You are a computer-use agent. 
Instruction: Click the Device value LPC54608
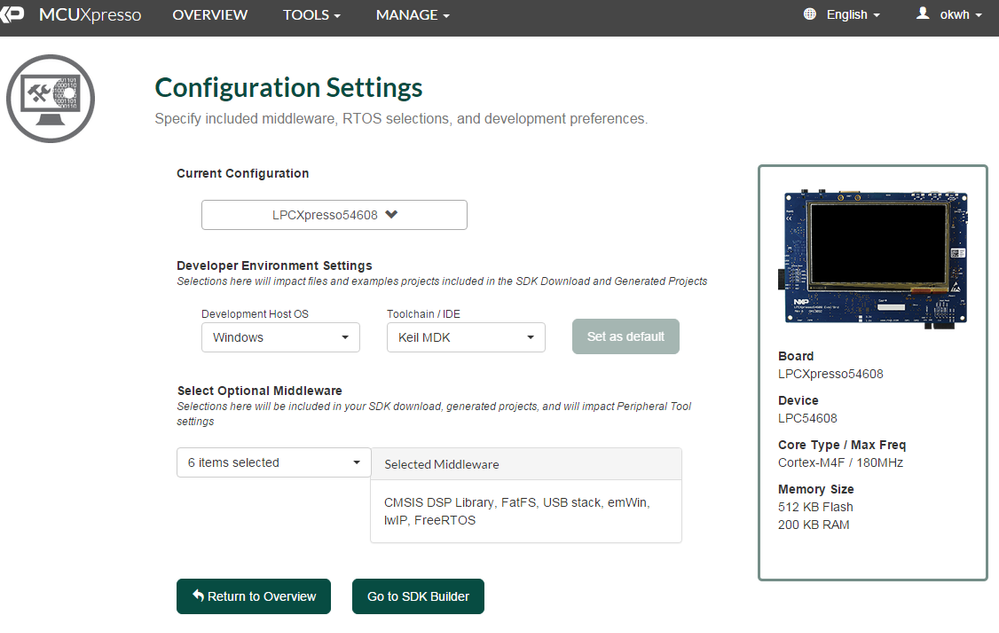[807, 418]
